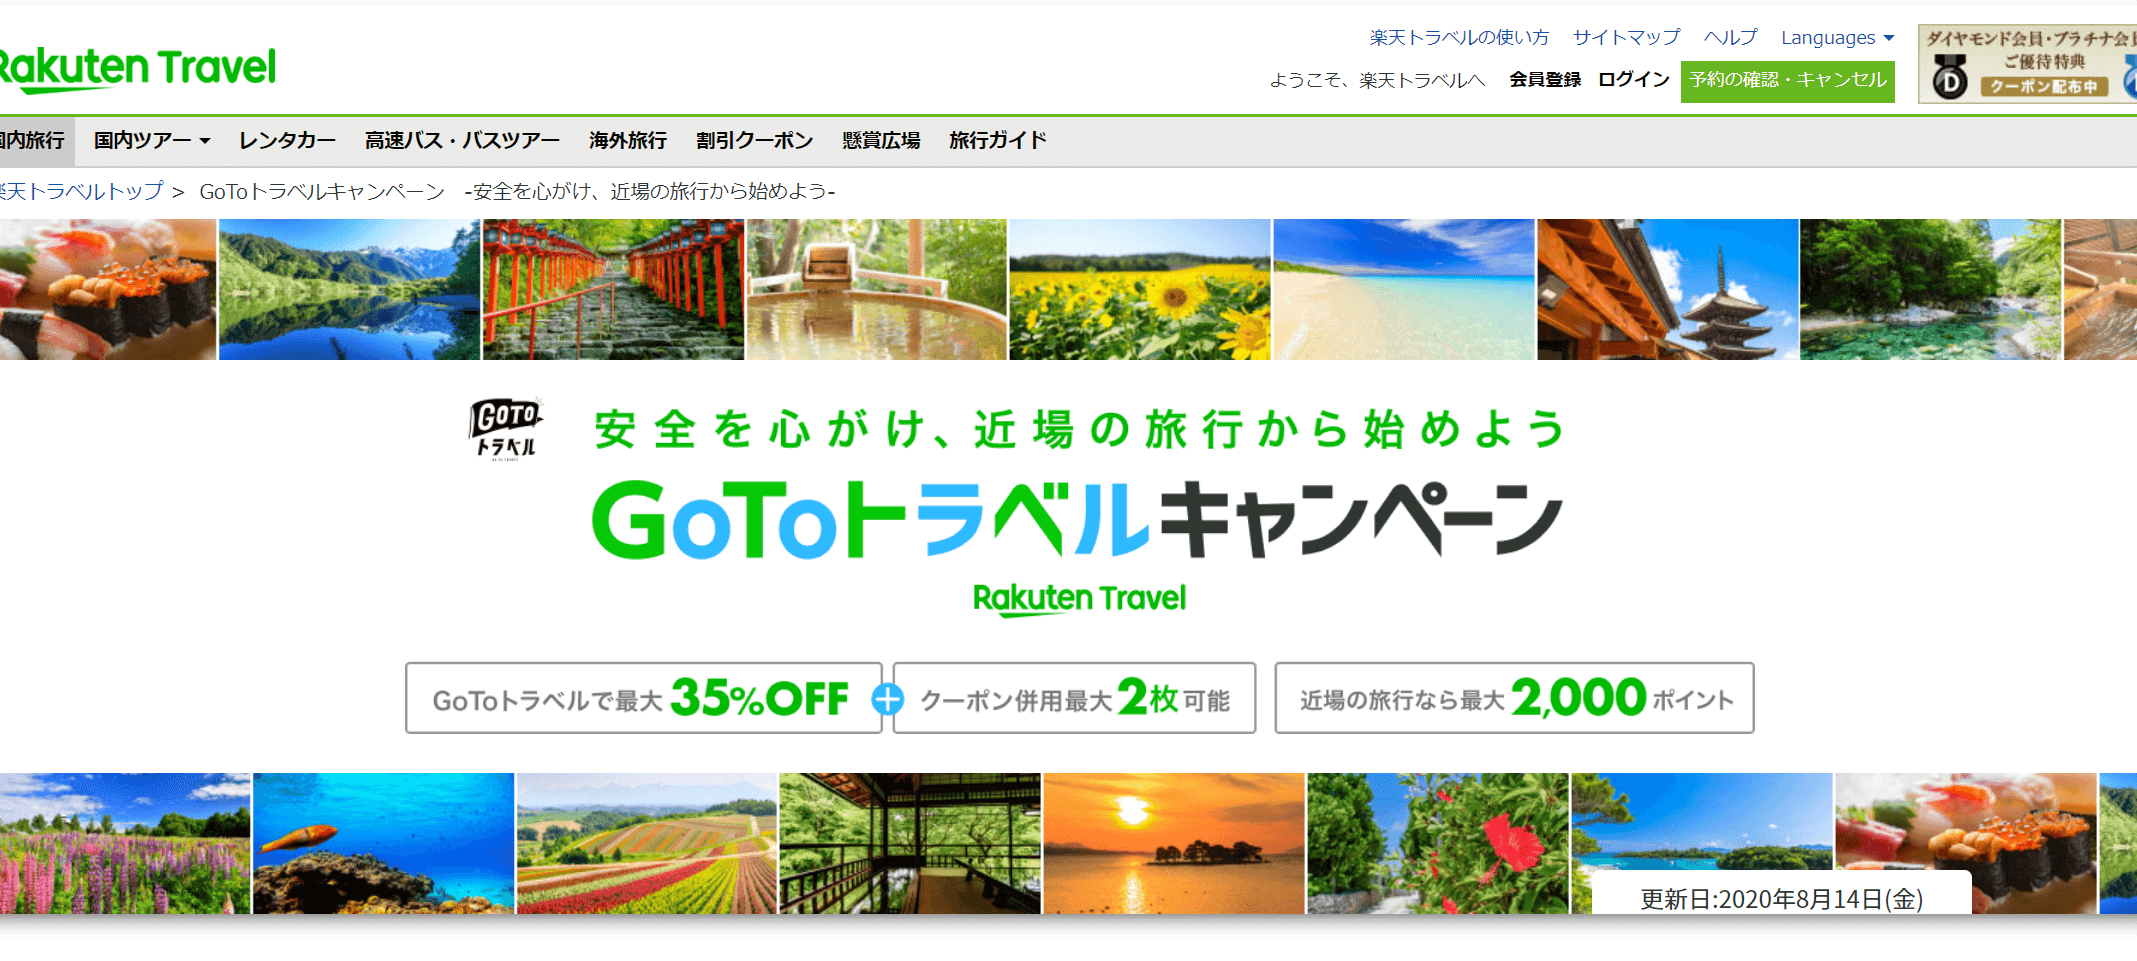Click the purple lupine flower photo
This screenshot has width=2137, height=961.
click(x=124, y=843)
